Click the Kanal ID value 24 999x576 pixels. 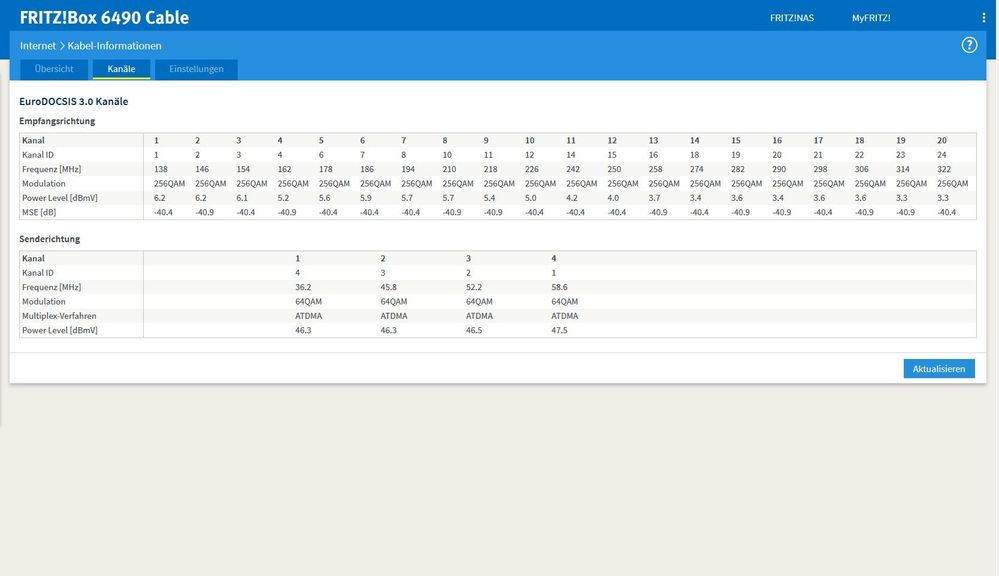point(942,155)
